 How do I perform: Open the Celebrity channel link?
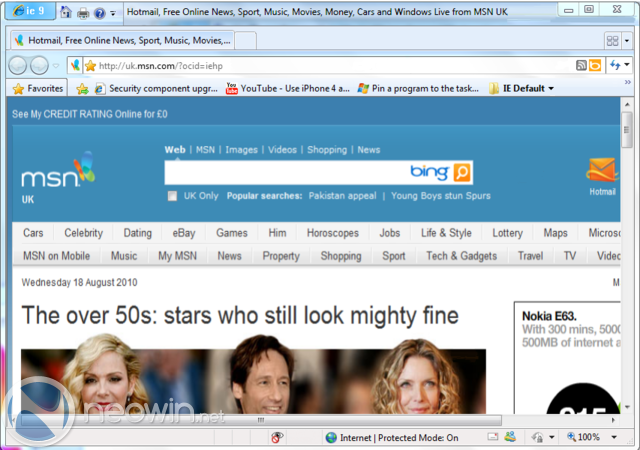(x=84, y=233)
